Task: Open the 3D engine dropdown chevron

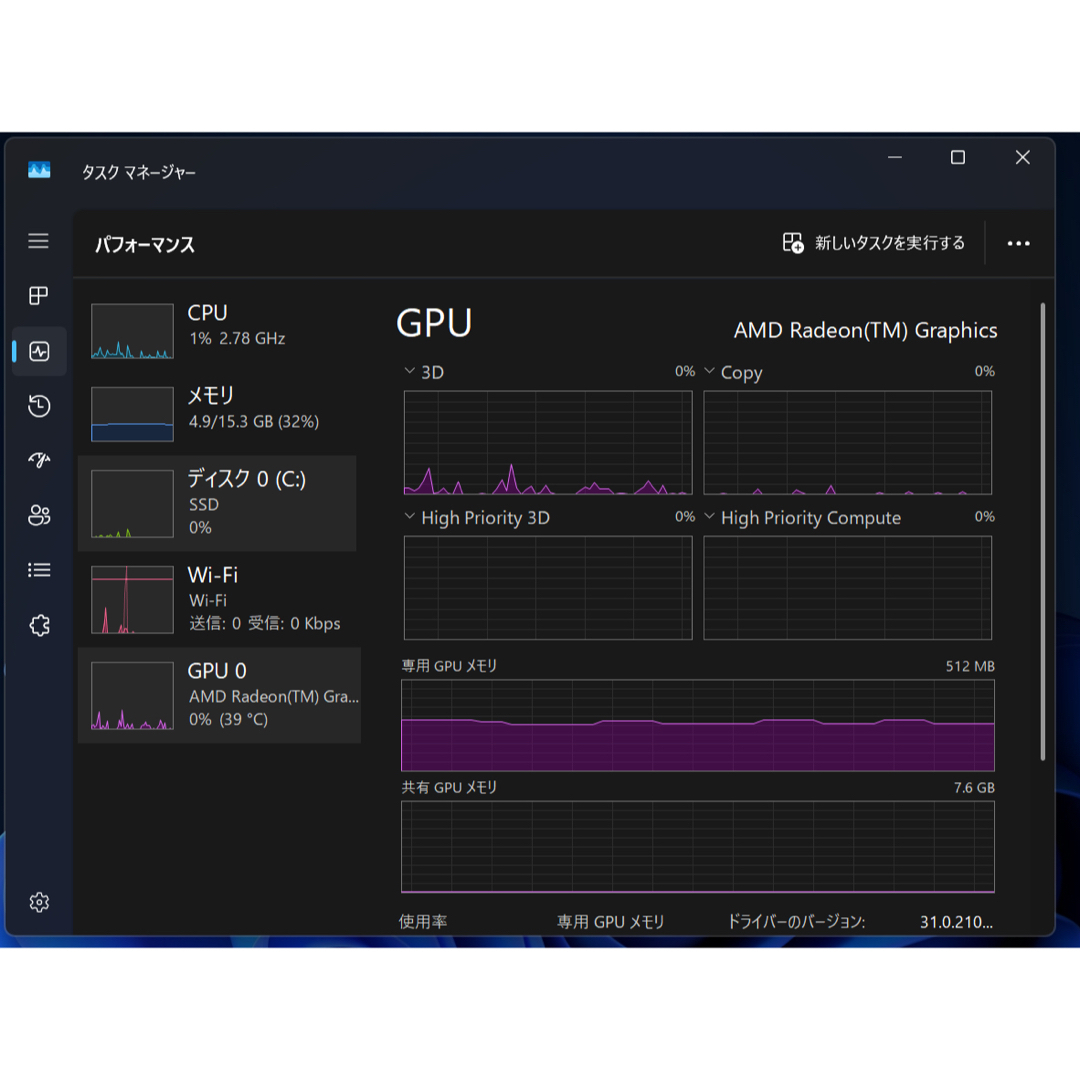Action: (409, 371)
